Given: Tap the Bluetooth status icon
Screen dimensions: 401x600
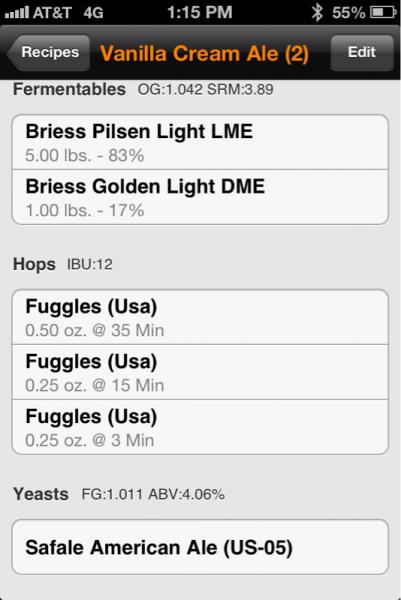Looking at the screenshot, I should [x=317, y=13].
